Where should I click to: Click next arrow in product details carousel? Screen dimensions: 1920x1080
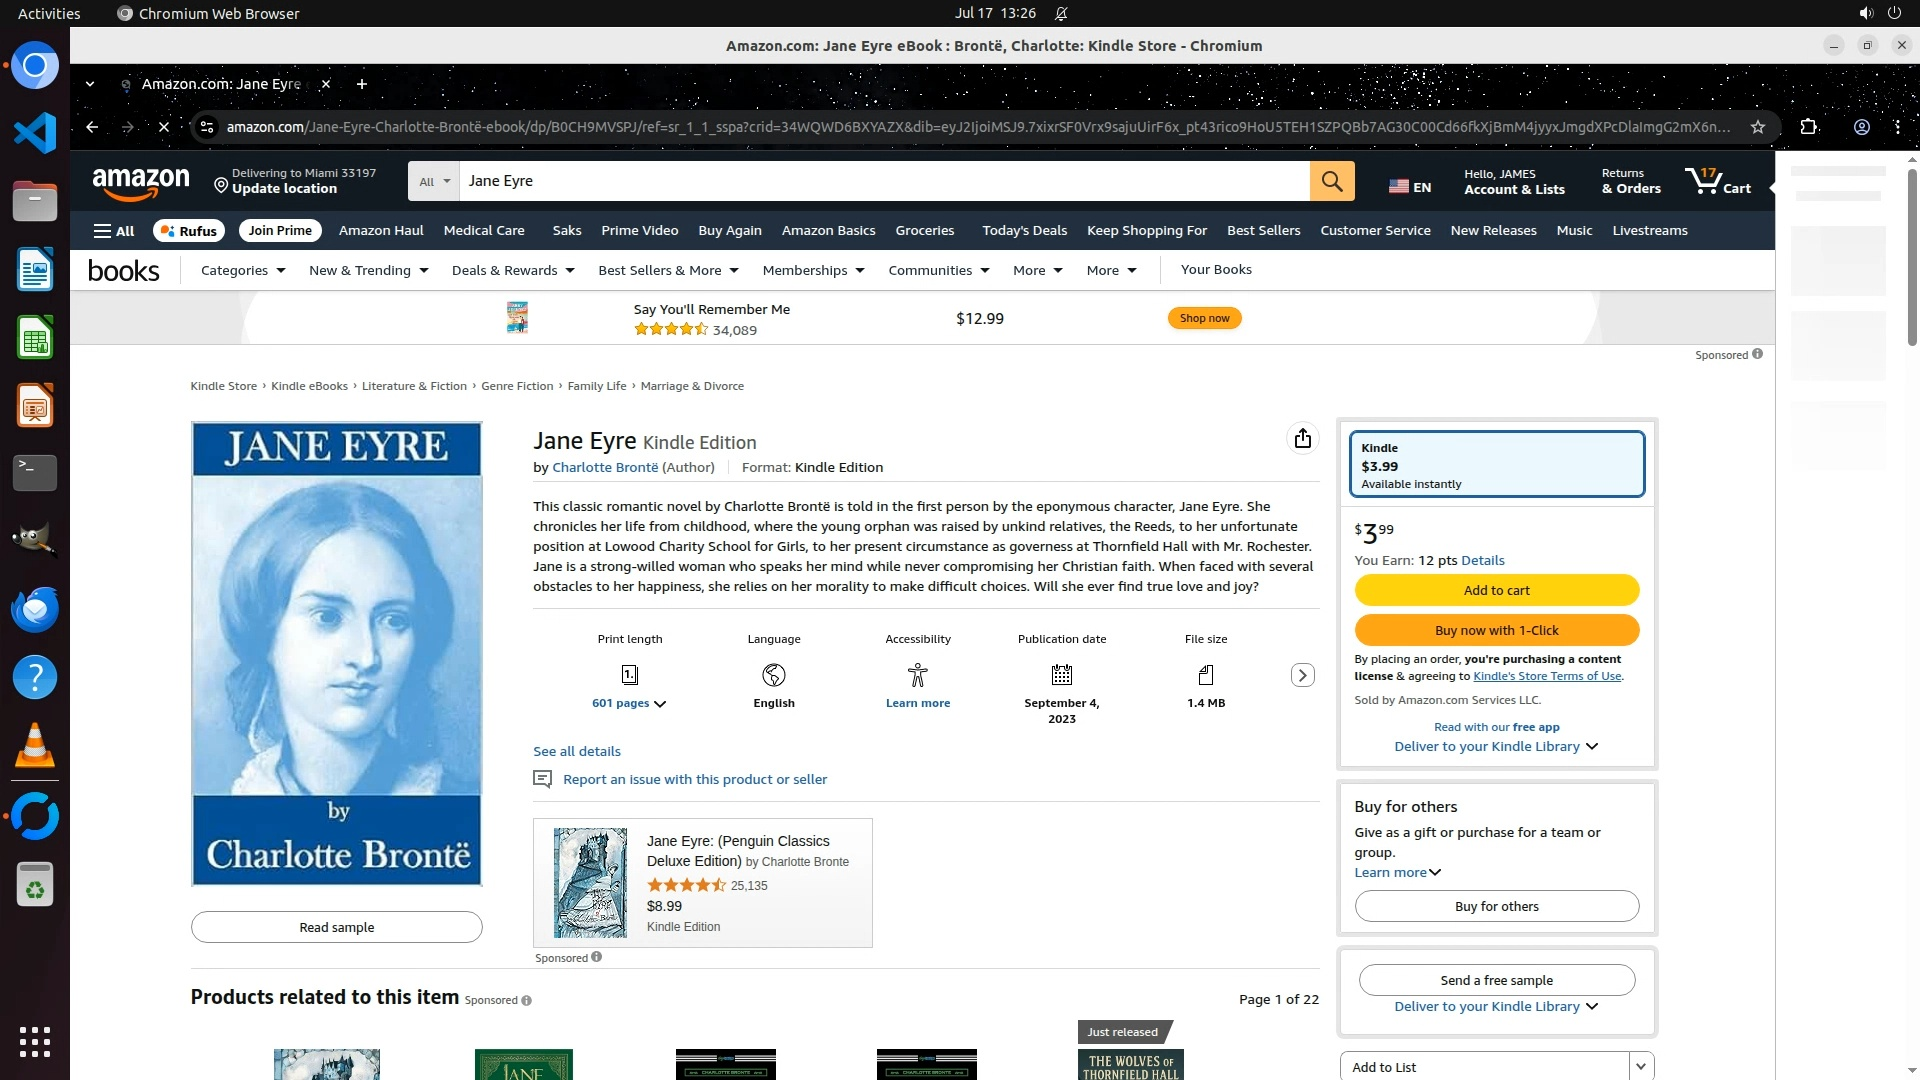[1302, 676]
